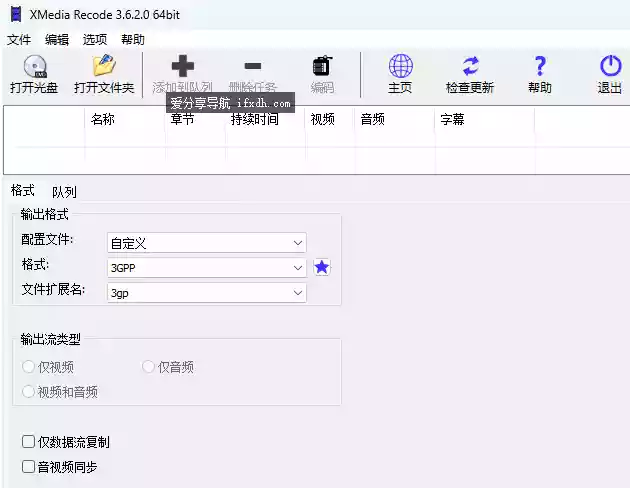Open the 编辑 menu

pos(57,40)
